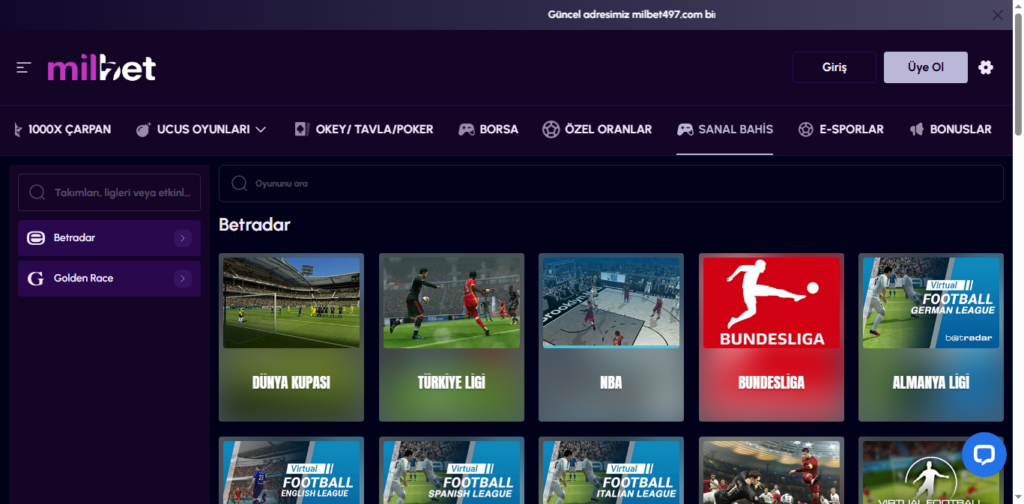Click the Giriş login button
This screenshot has height=504, width=1024.
point(834,67)
